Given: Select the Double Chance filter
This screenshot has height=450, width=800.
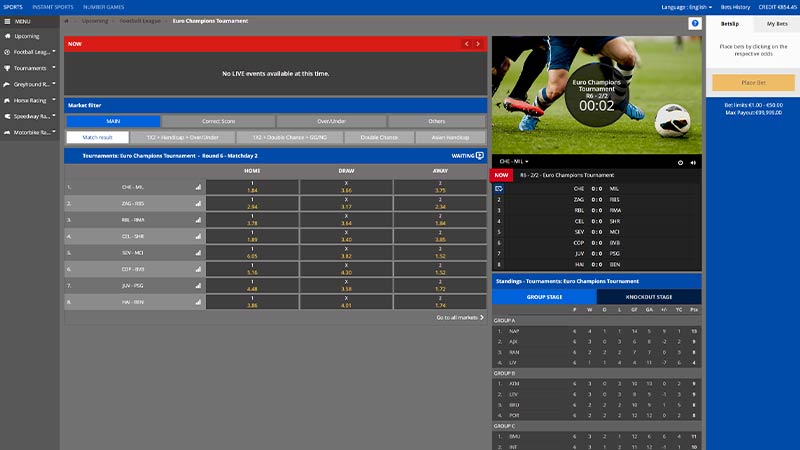Looking at the screenshot, I should coord(379,137).
